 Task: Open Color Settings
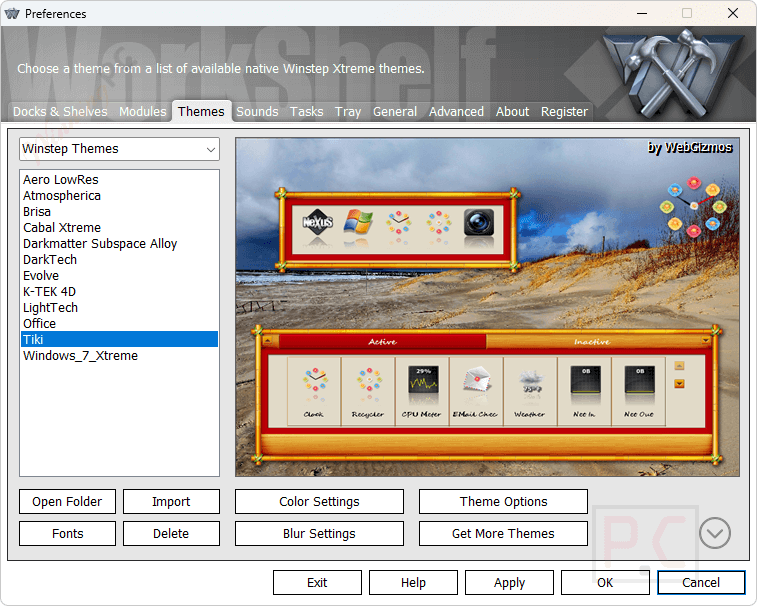319,502
